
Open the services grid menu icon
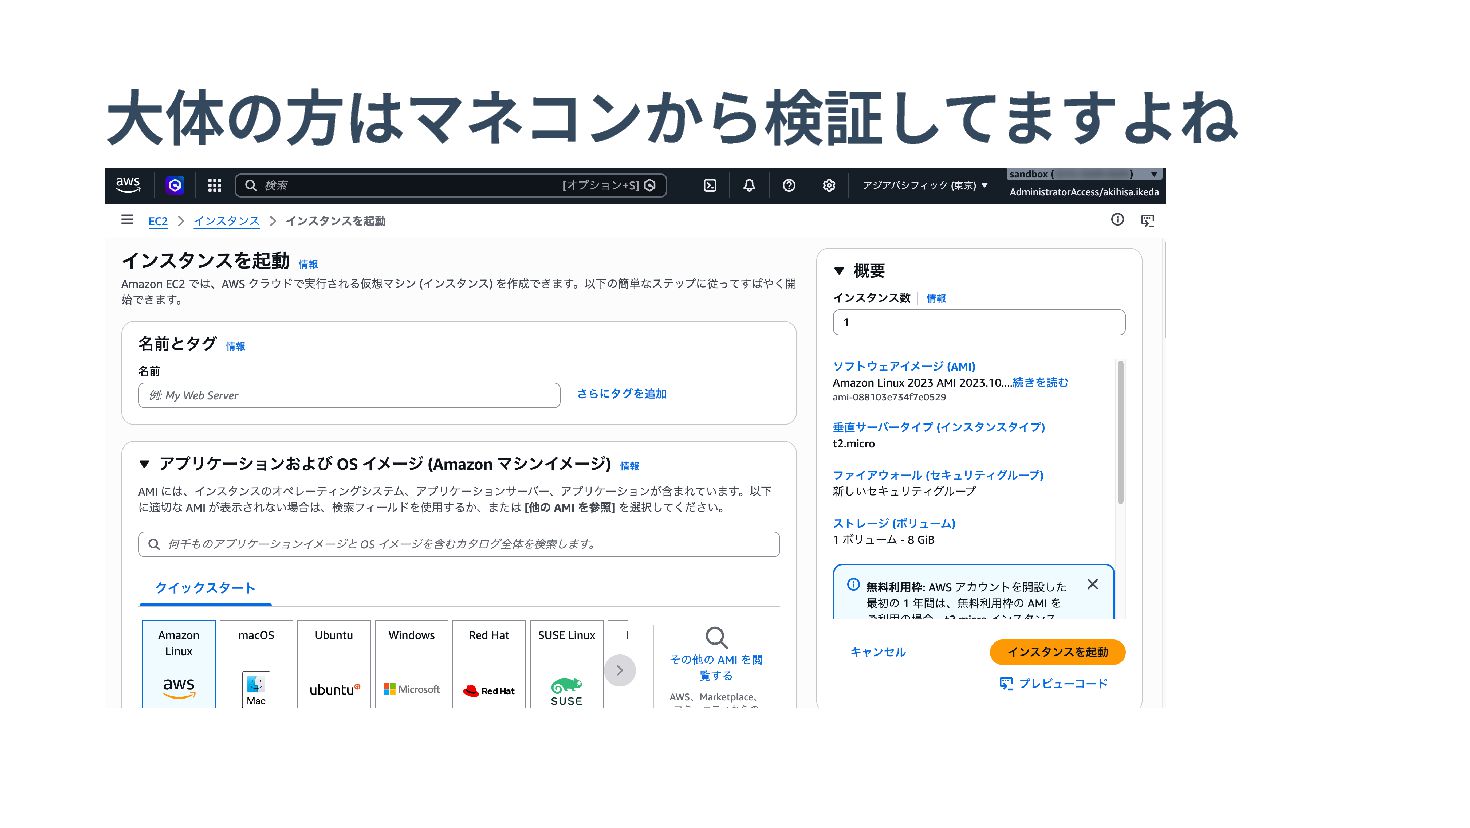[x=214, y=185]
